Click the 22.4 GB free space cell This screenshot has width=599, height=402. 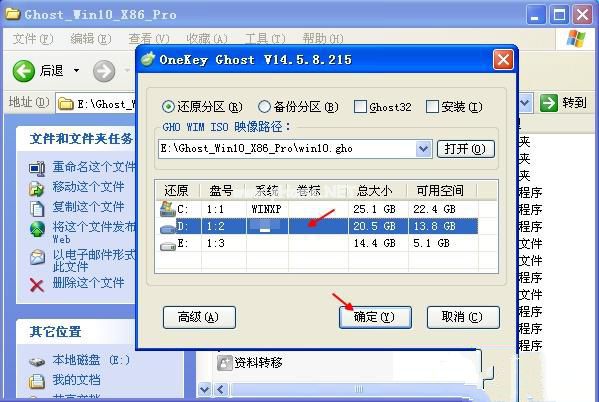pyautogui.click(x=434, y=209)
